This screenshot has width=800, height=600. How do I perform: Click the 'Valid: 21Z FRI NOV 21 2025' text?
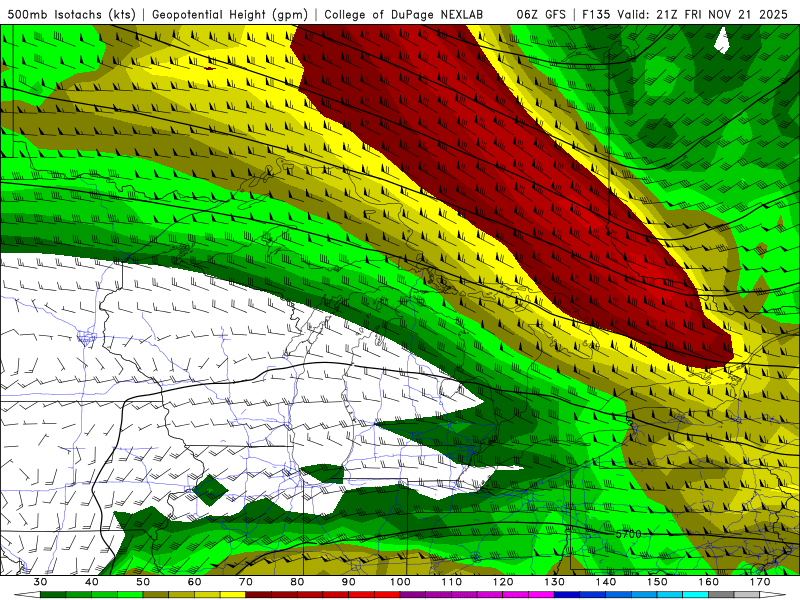click(703, 14)
